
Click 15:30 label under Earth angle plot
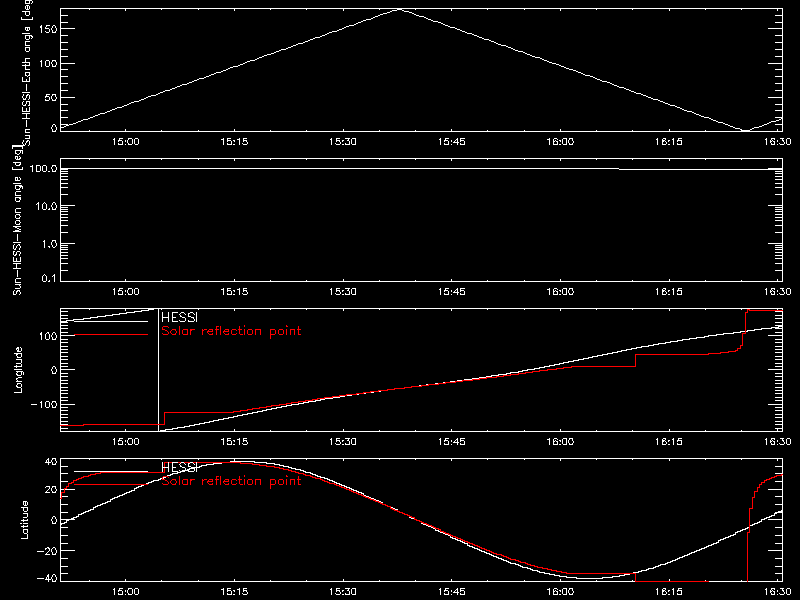pos(343,141)
